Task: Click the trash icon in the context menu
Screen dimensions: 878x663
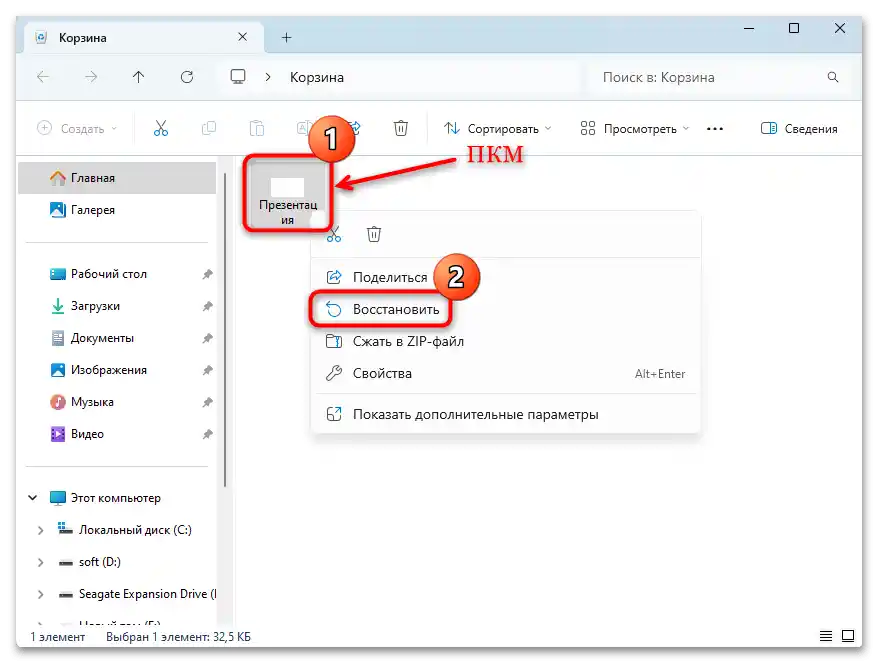Action: point(374,233)
